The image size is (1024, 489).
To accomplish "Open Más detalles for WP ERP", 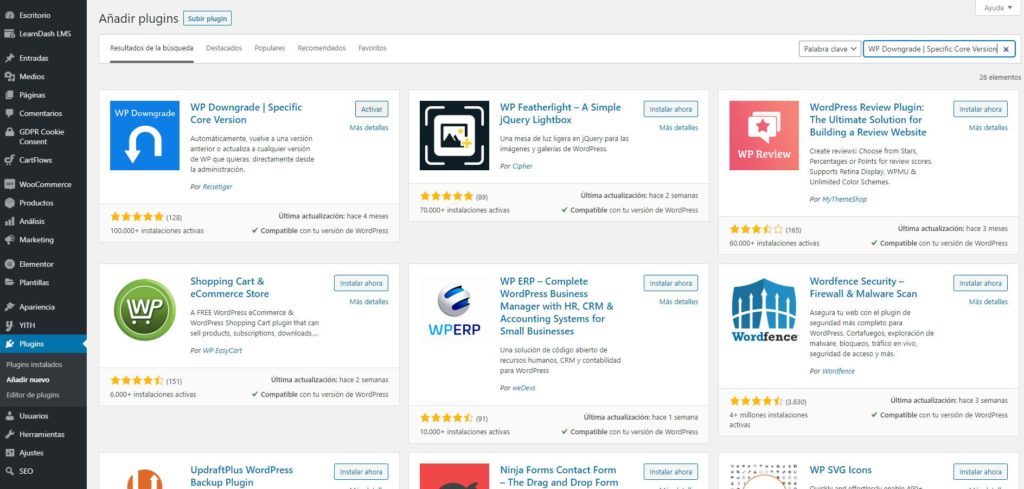I will pyautogui.click(x=679, y=302).
